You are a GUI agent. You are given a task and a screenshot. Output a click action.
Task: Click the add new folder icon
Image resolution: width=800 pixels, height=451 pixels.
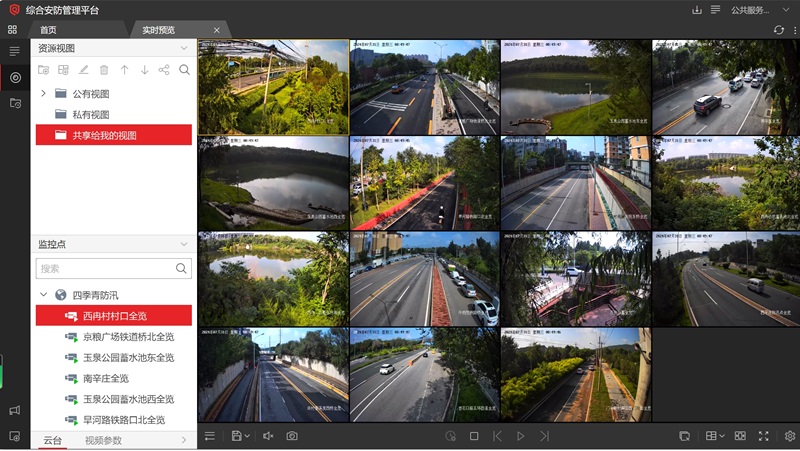[x=43, y=70]
